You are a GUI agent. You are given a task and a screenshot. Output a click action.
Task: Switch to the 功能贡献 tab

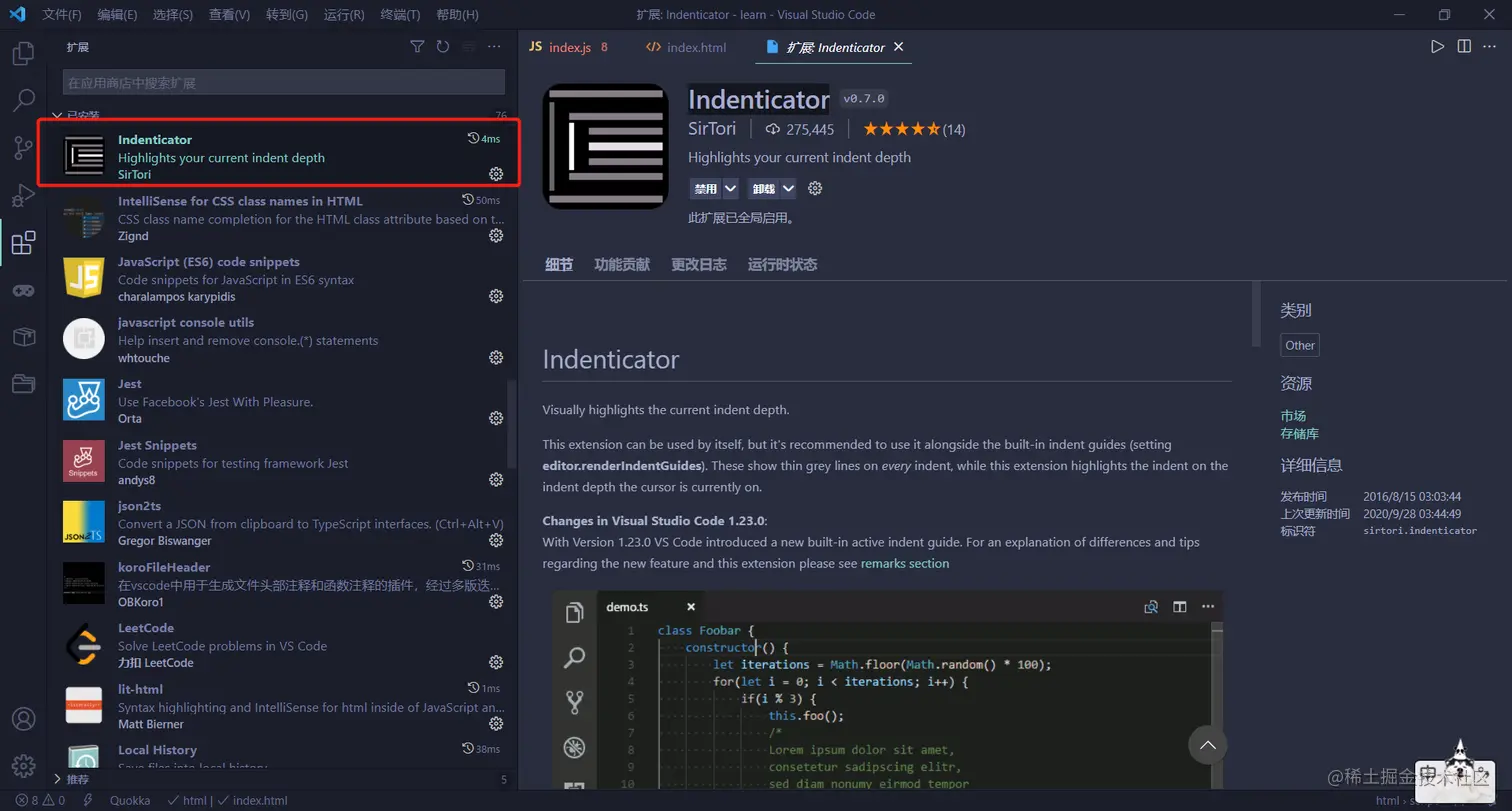point(621,264)
